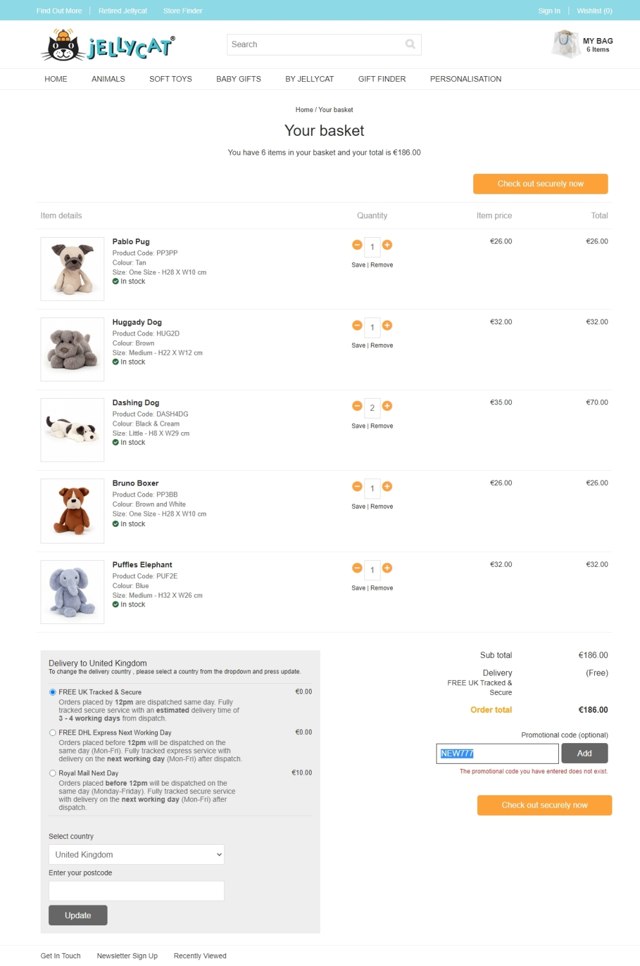Open the Select country dropdown
The width and height of the screenshot is (640, 966).
(x=136, y=855)
